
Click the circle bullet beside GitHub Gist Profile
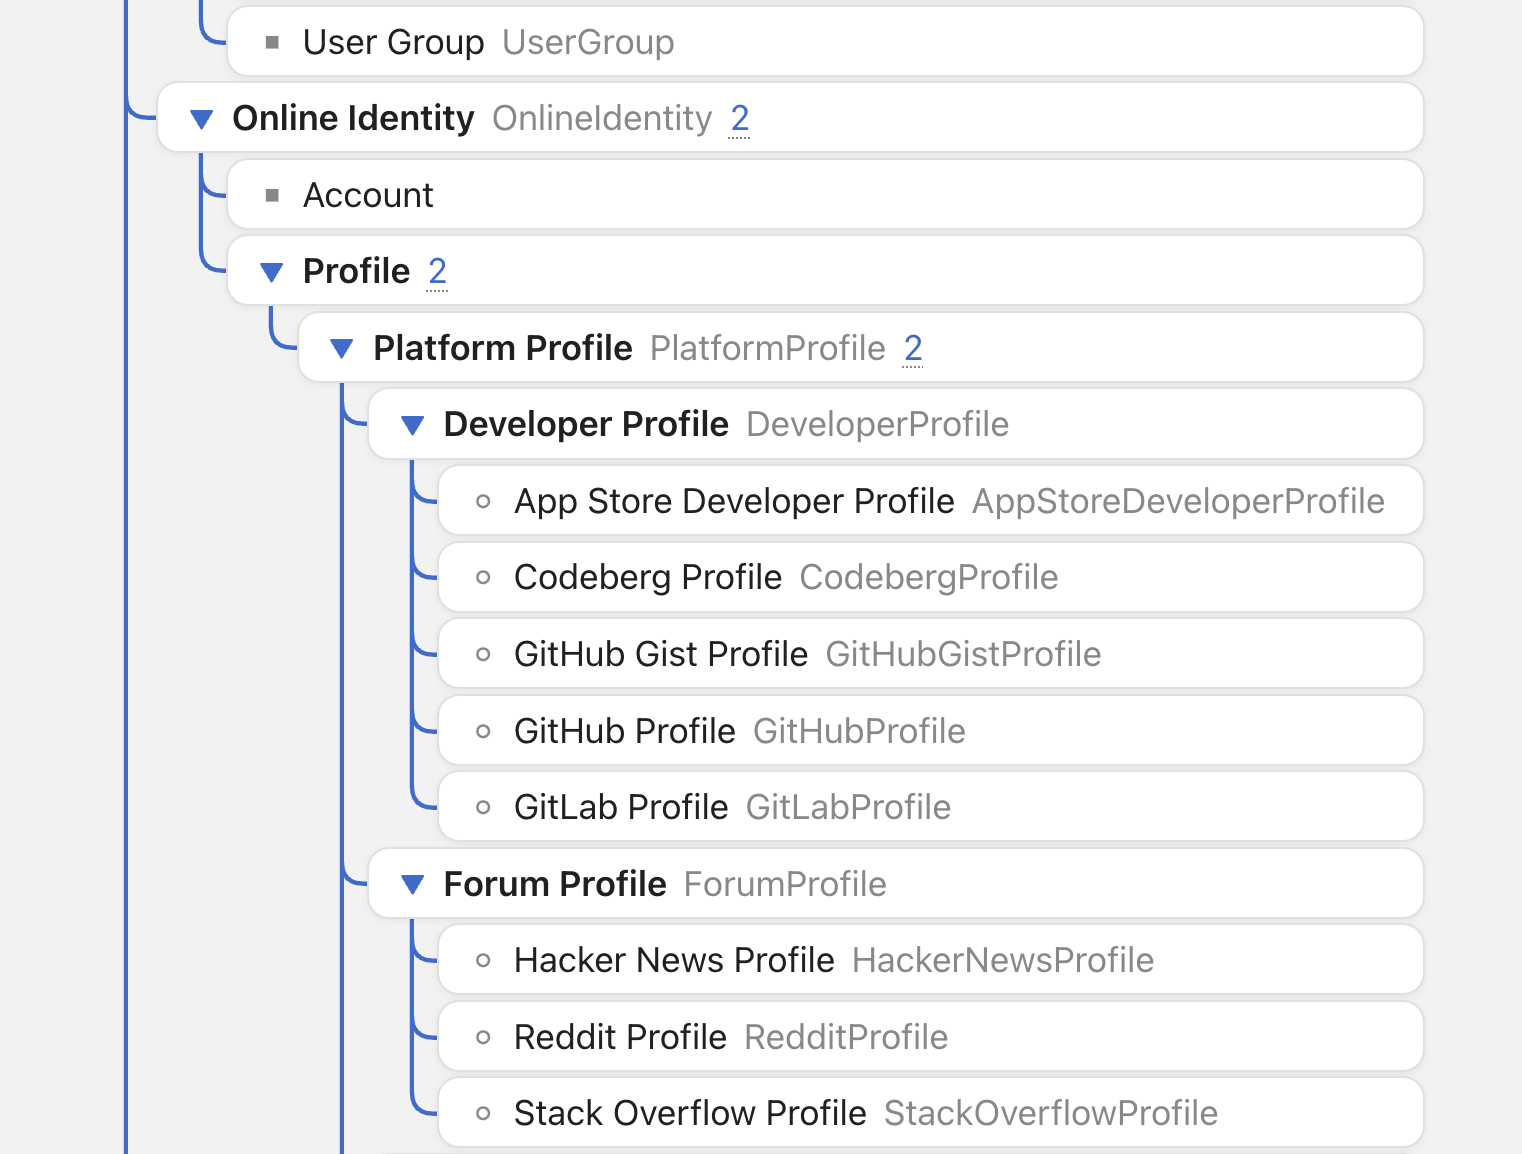tap(483, 654)
